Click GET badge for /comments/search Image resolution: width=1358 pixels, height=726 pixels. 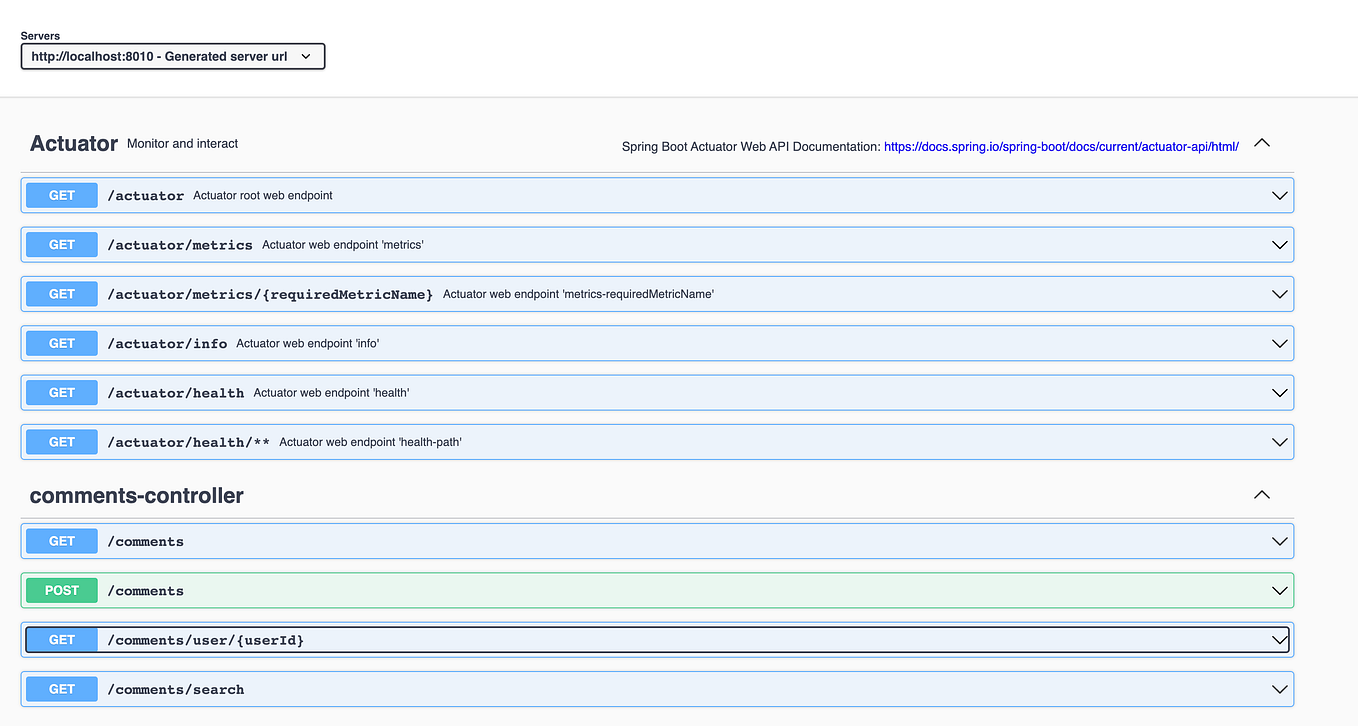point(62,689)
